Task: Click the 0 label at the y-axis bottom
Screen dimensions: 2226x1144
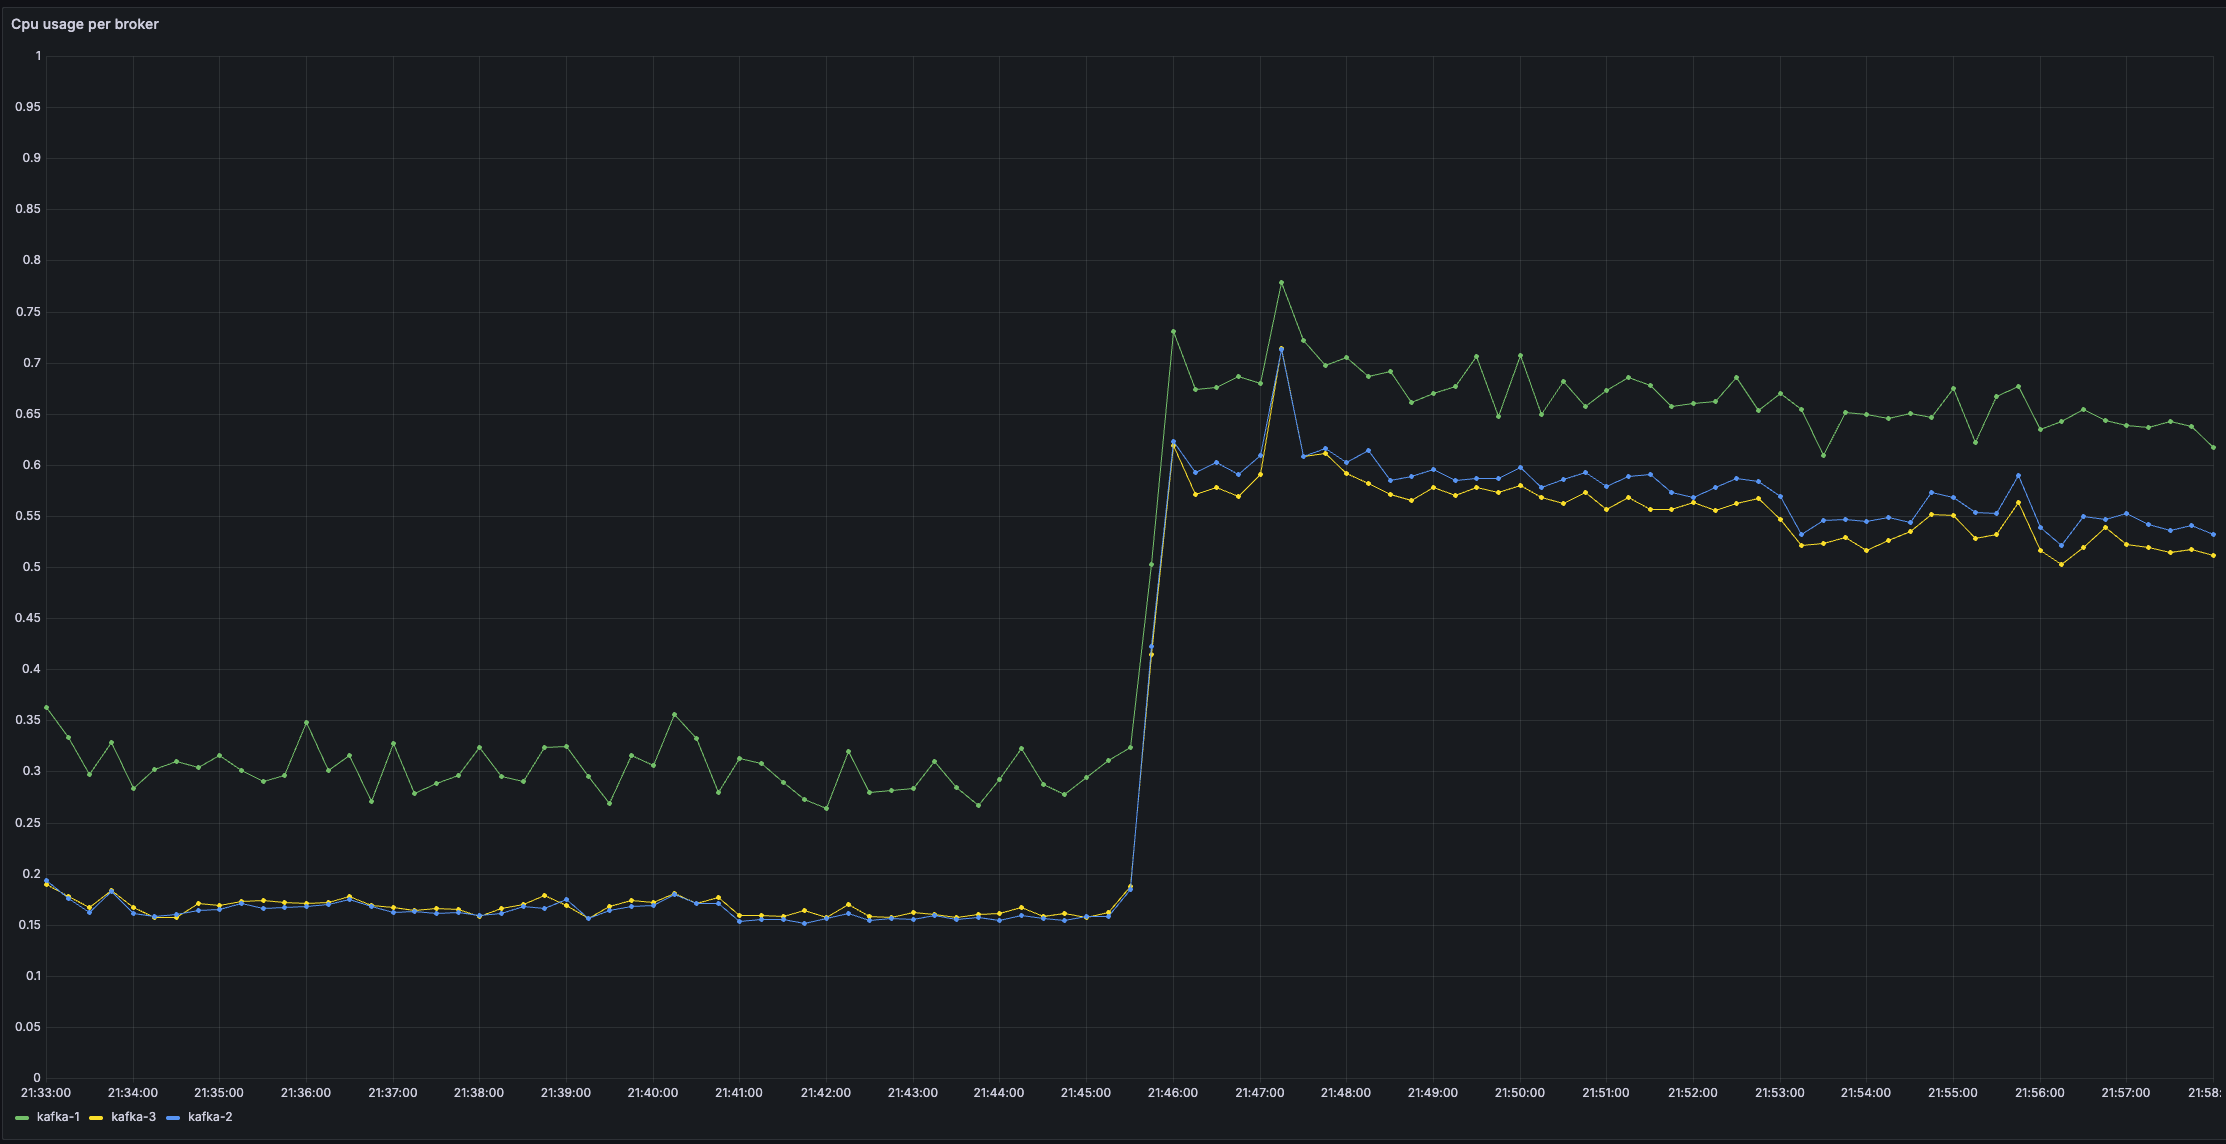Action: pyautogui.click(x=38, y=1078)
